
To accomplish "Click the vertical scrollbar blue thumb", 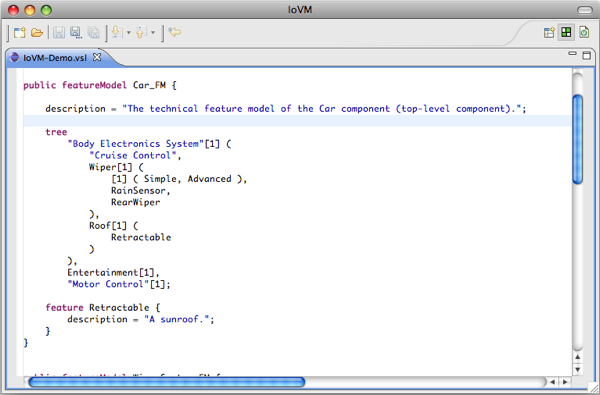I will pos(578,139).
